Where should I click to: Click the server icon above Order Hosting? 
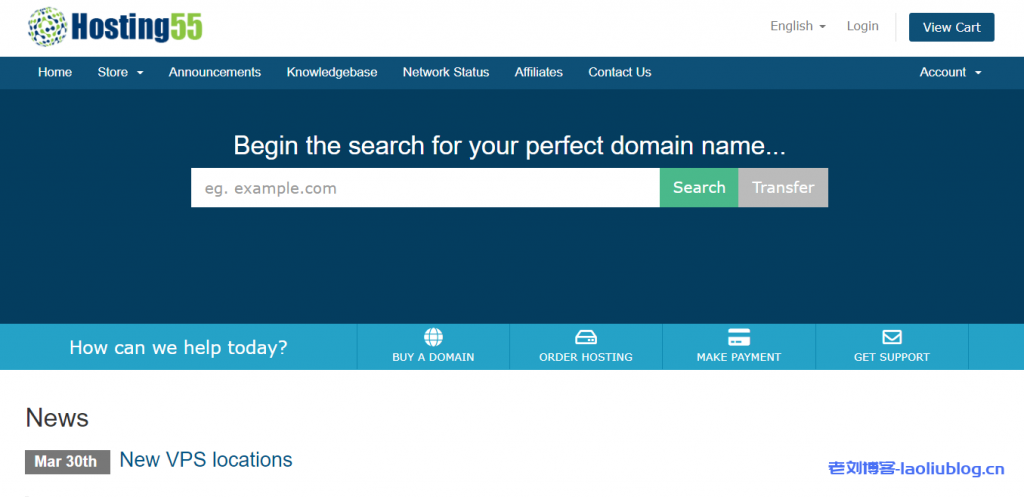pos(586,337)
